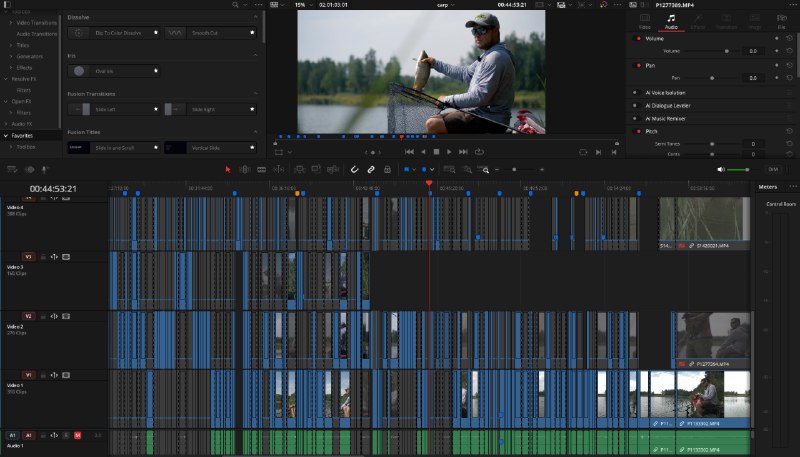Collapse the Open FX category
The width and height of the screenshot is (800, 457).
pyautogui.click(x=6, y=101)
